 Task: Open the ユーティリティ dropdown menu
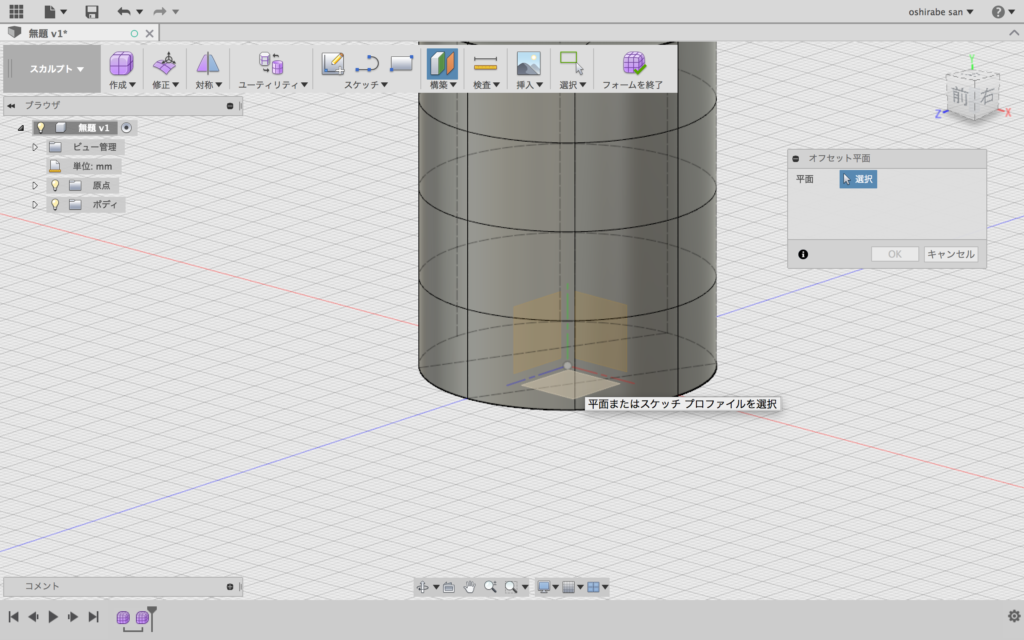[x=272, y=85]
